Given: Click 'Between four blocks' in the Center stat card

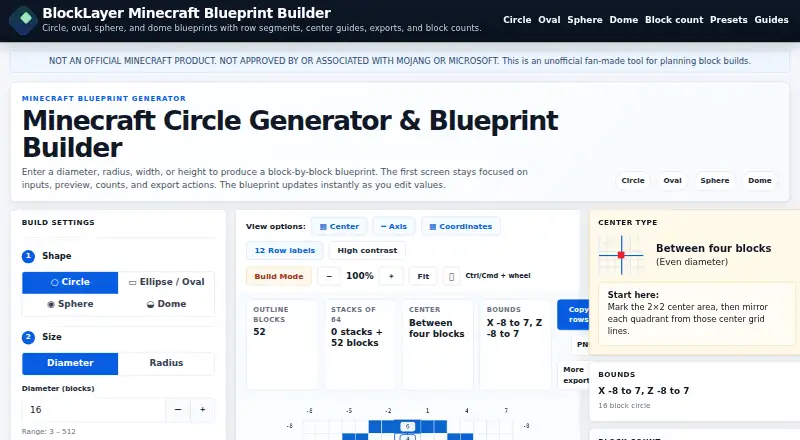Looking at the screenshot, I should 437,329.
